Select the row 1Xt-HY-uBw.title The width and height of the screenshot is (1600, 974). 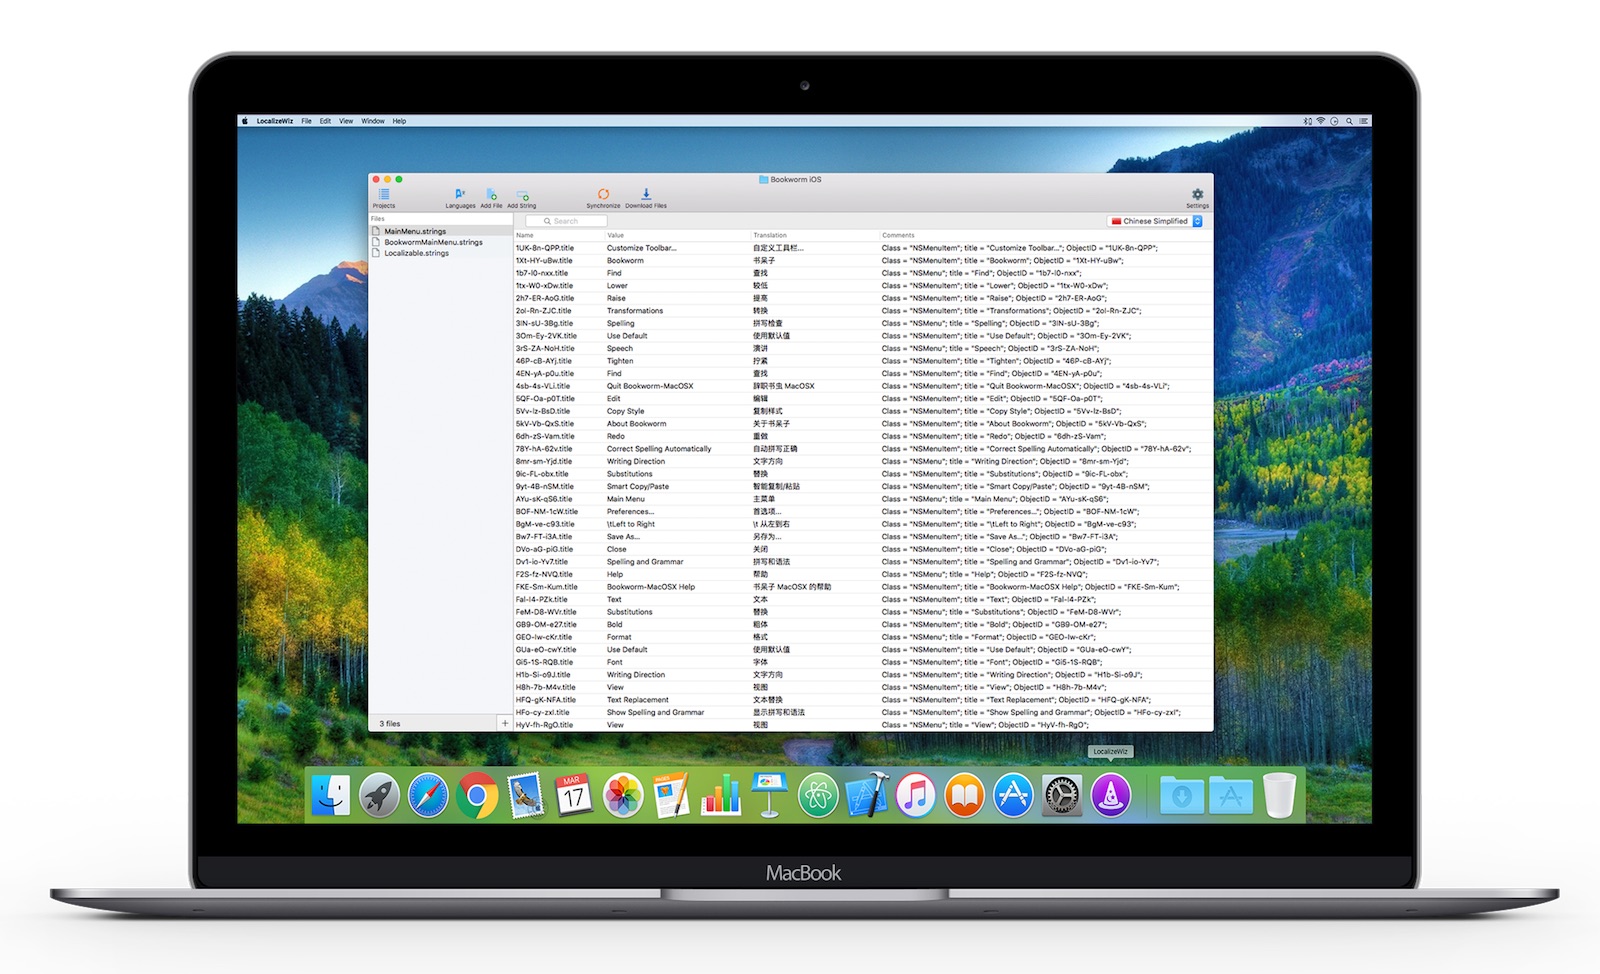point(863,260)
